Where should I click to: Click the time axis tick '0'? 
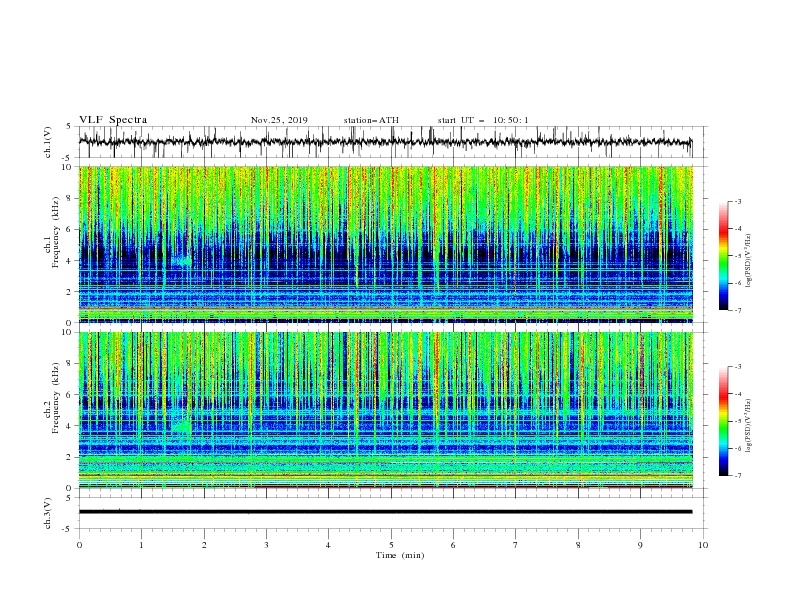coord(79,545)
